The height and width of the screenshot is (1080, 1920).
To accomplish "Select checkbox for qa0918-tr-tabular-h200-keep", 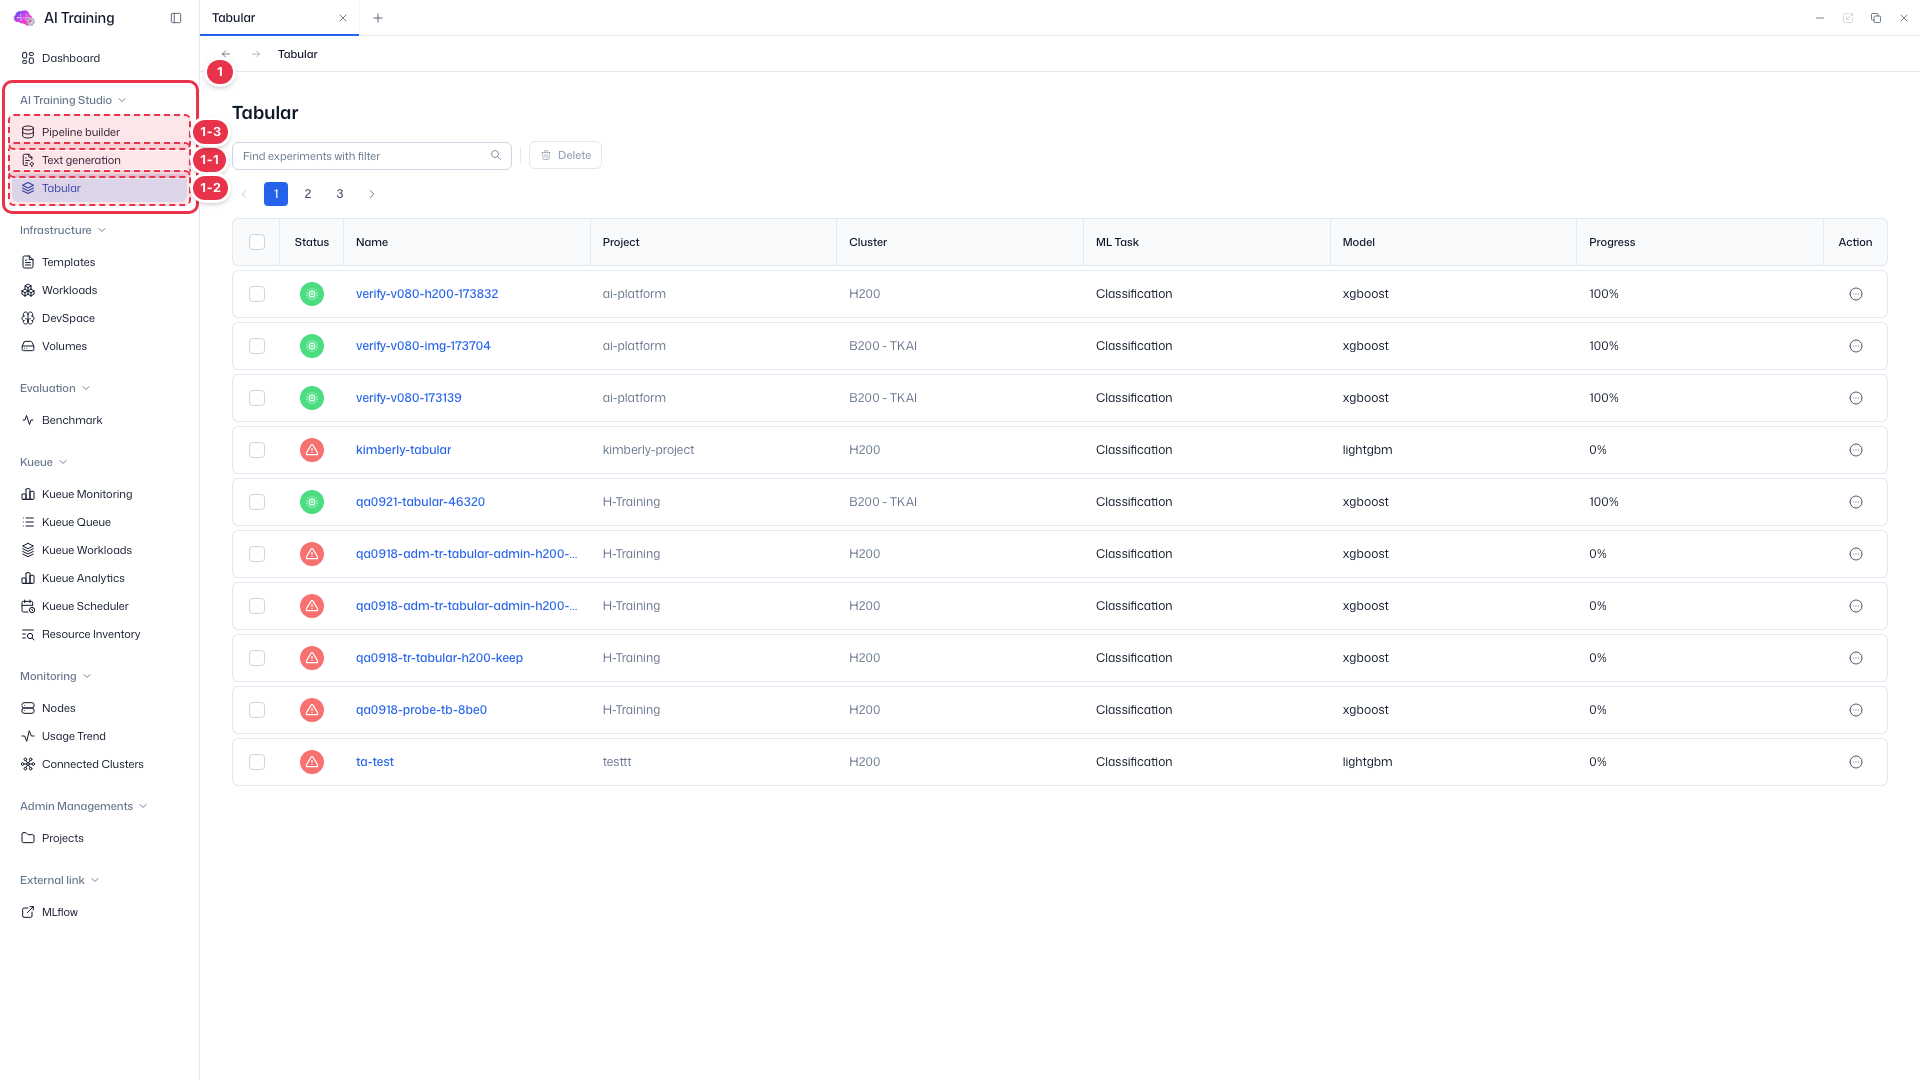I will click(257, 658).
